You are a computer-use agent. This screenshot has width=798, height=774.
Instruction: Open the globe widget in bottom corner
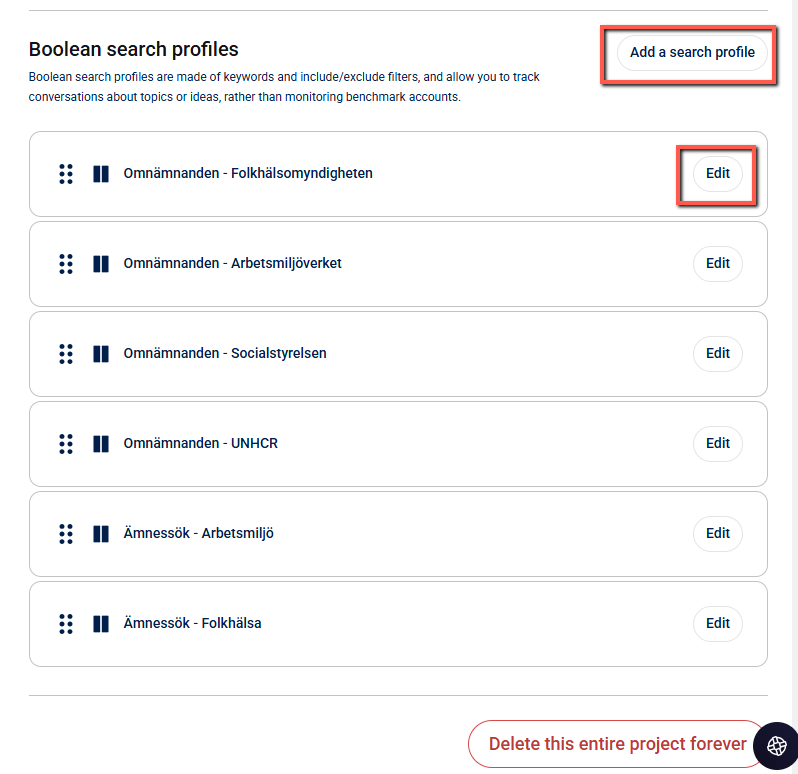coord(776,746)
